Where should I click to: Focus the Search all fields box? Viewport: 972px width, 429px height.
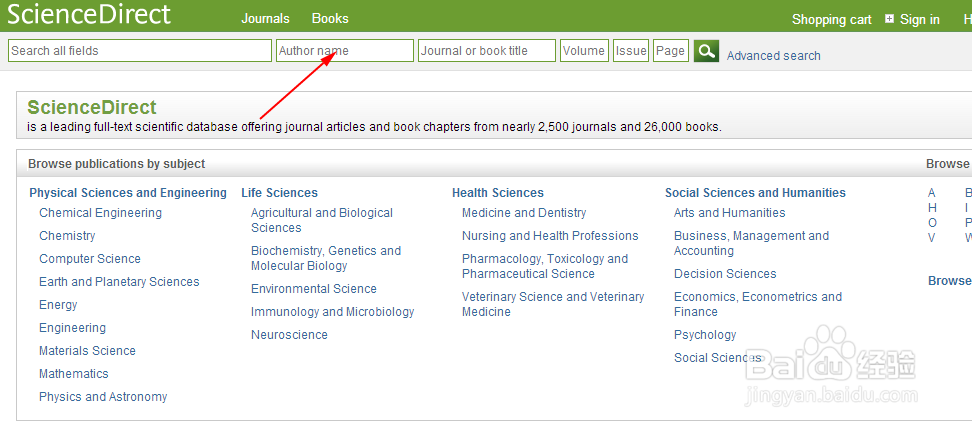(x=140, y=51)
